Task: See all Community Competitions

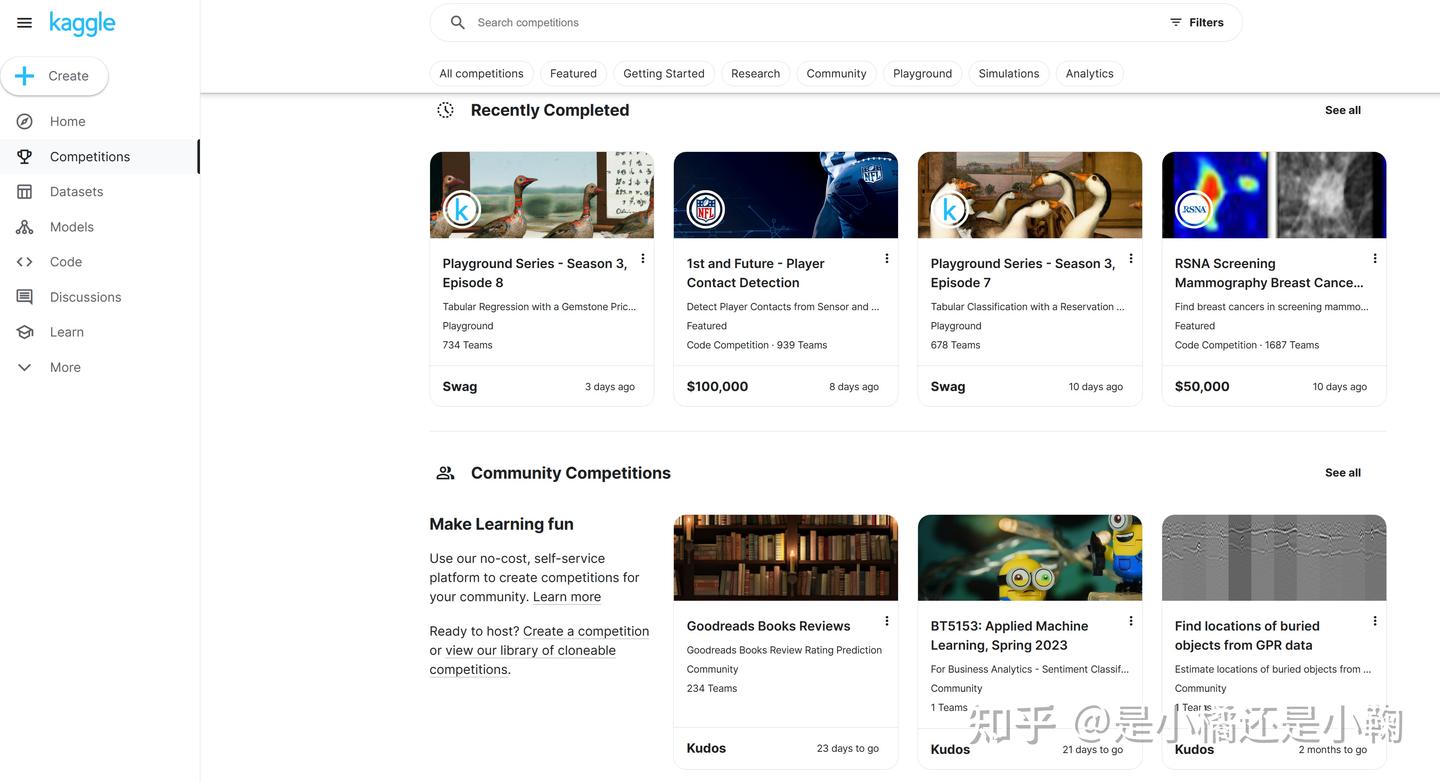Action: pyautogui.click(x=1342, y=473)
